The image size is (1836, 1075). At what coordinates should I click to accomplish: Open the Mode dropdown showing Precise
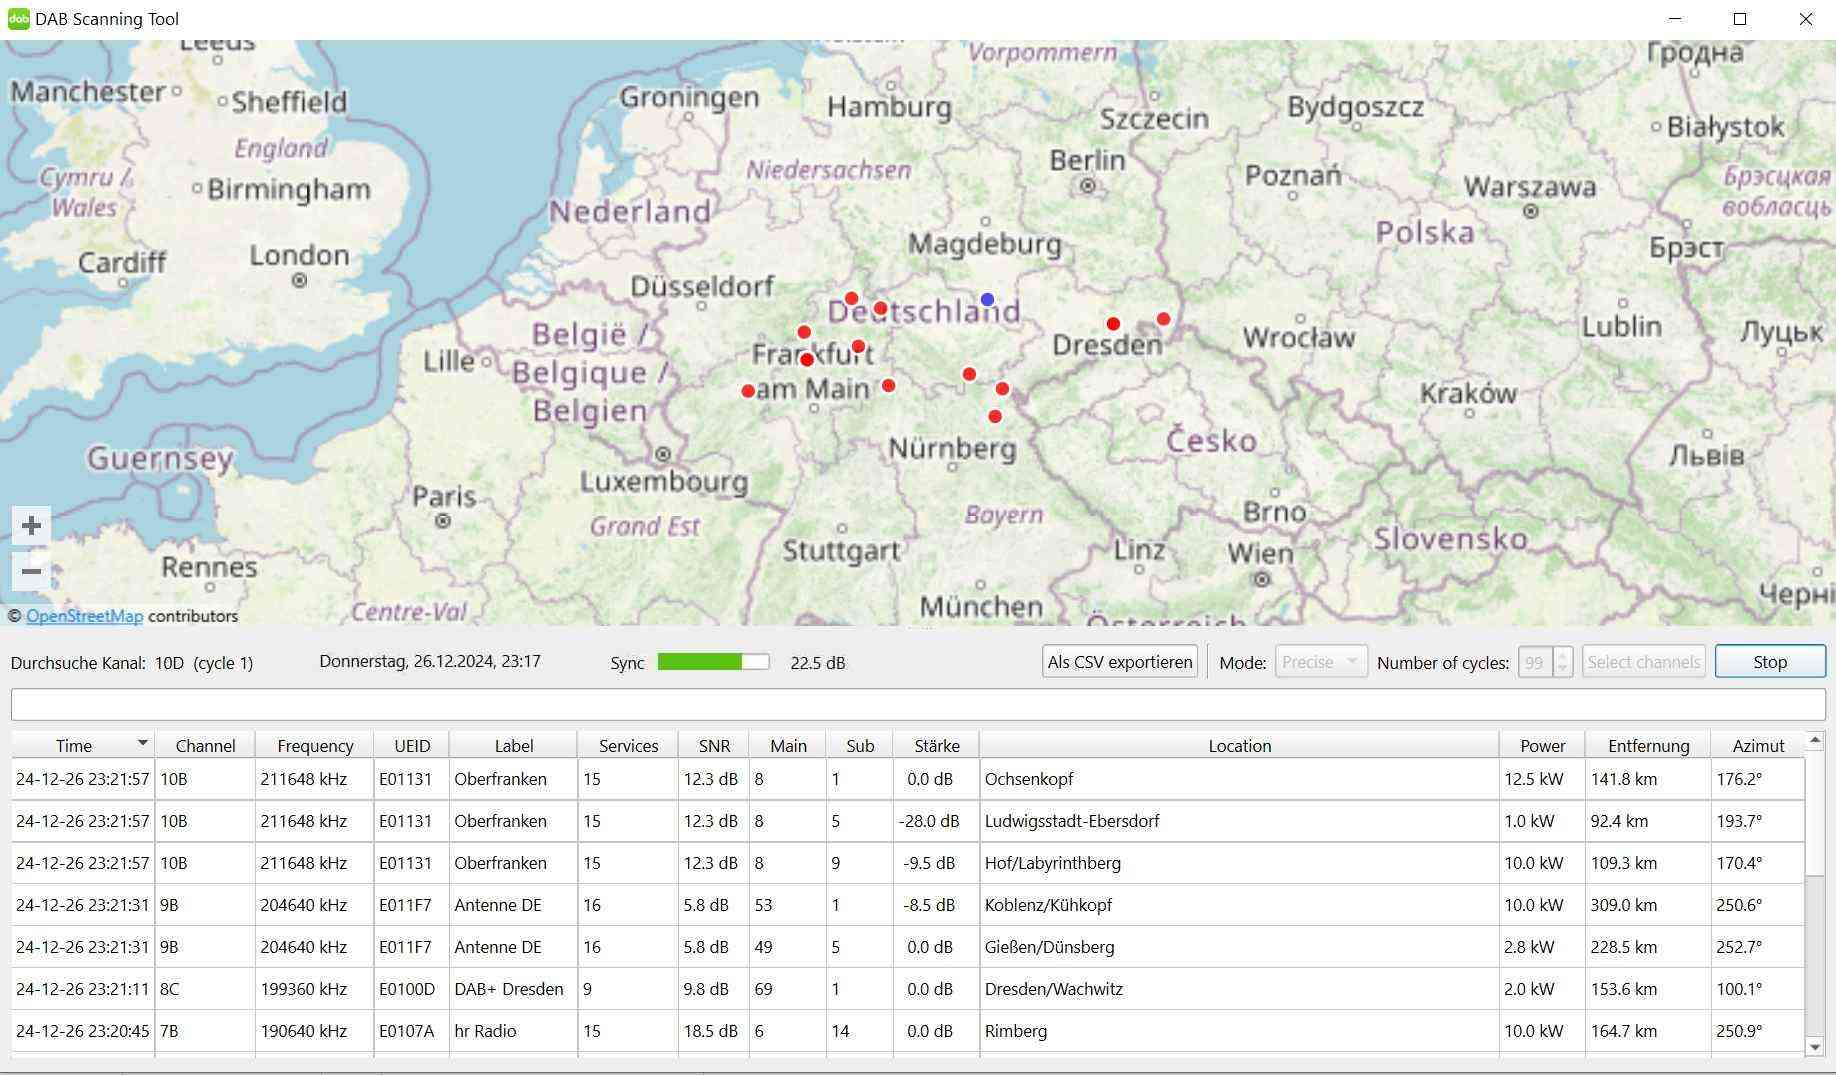point(1320,662)
